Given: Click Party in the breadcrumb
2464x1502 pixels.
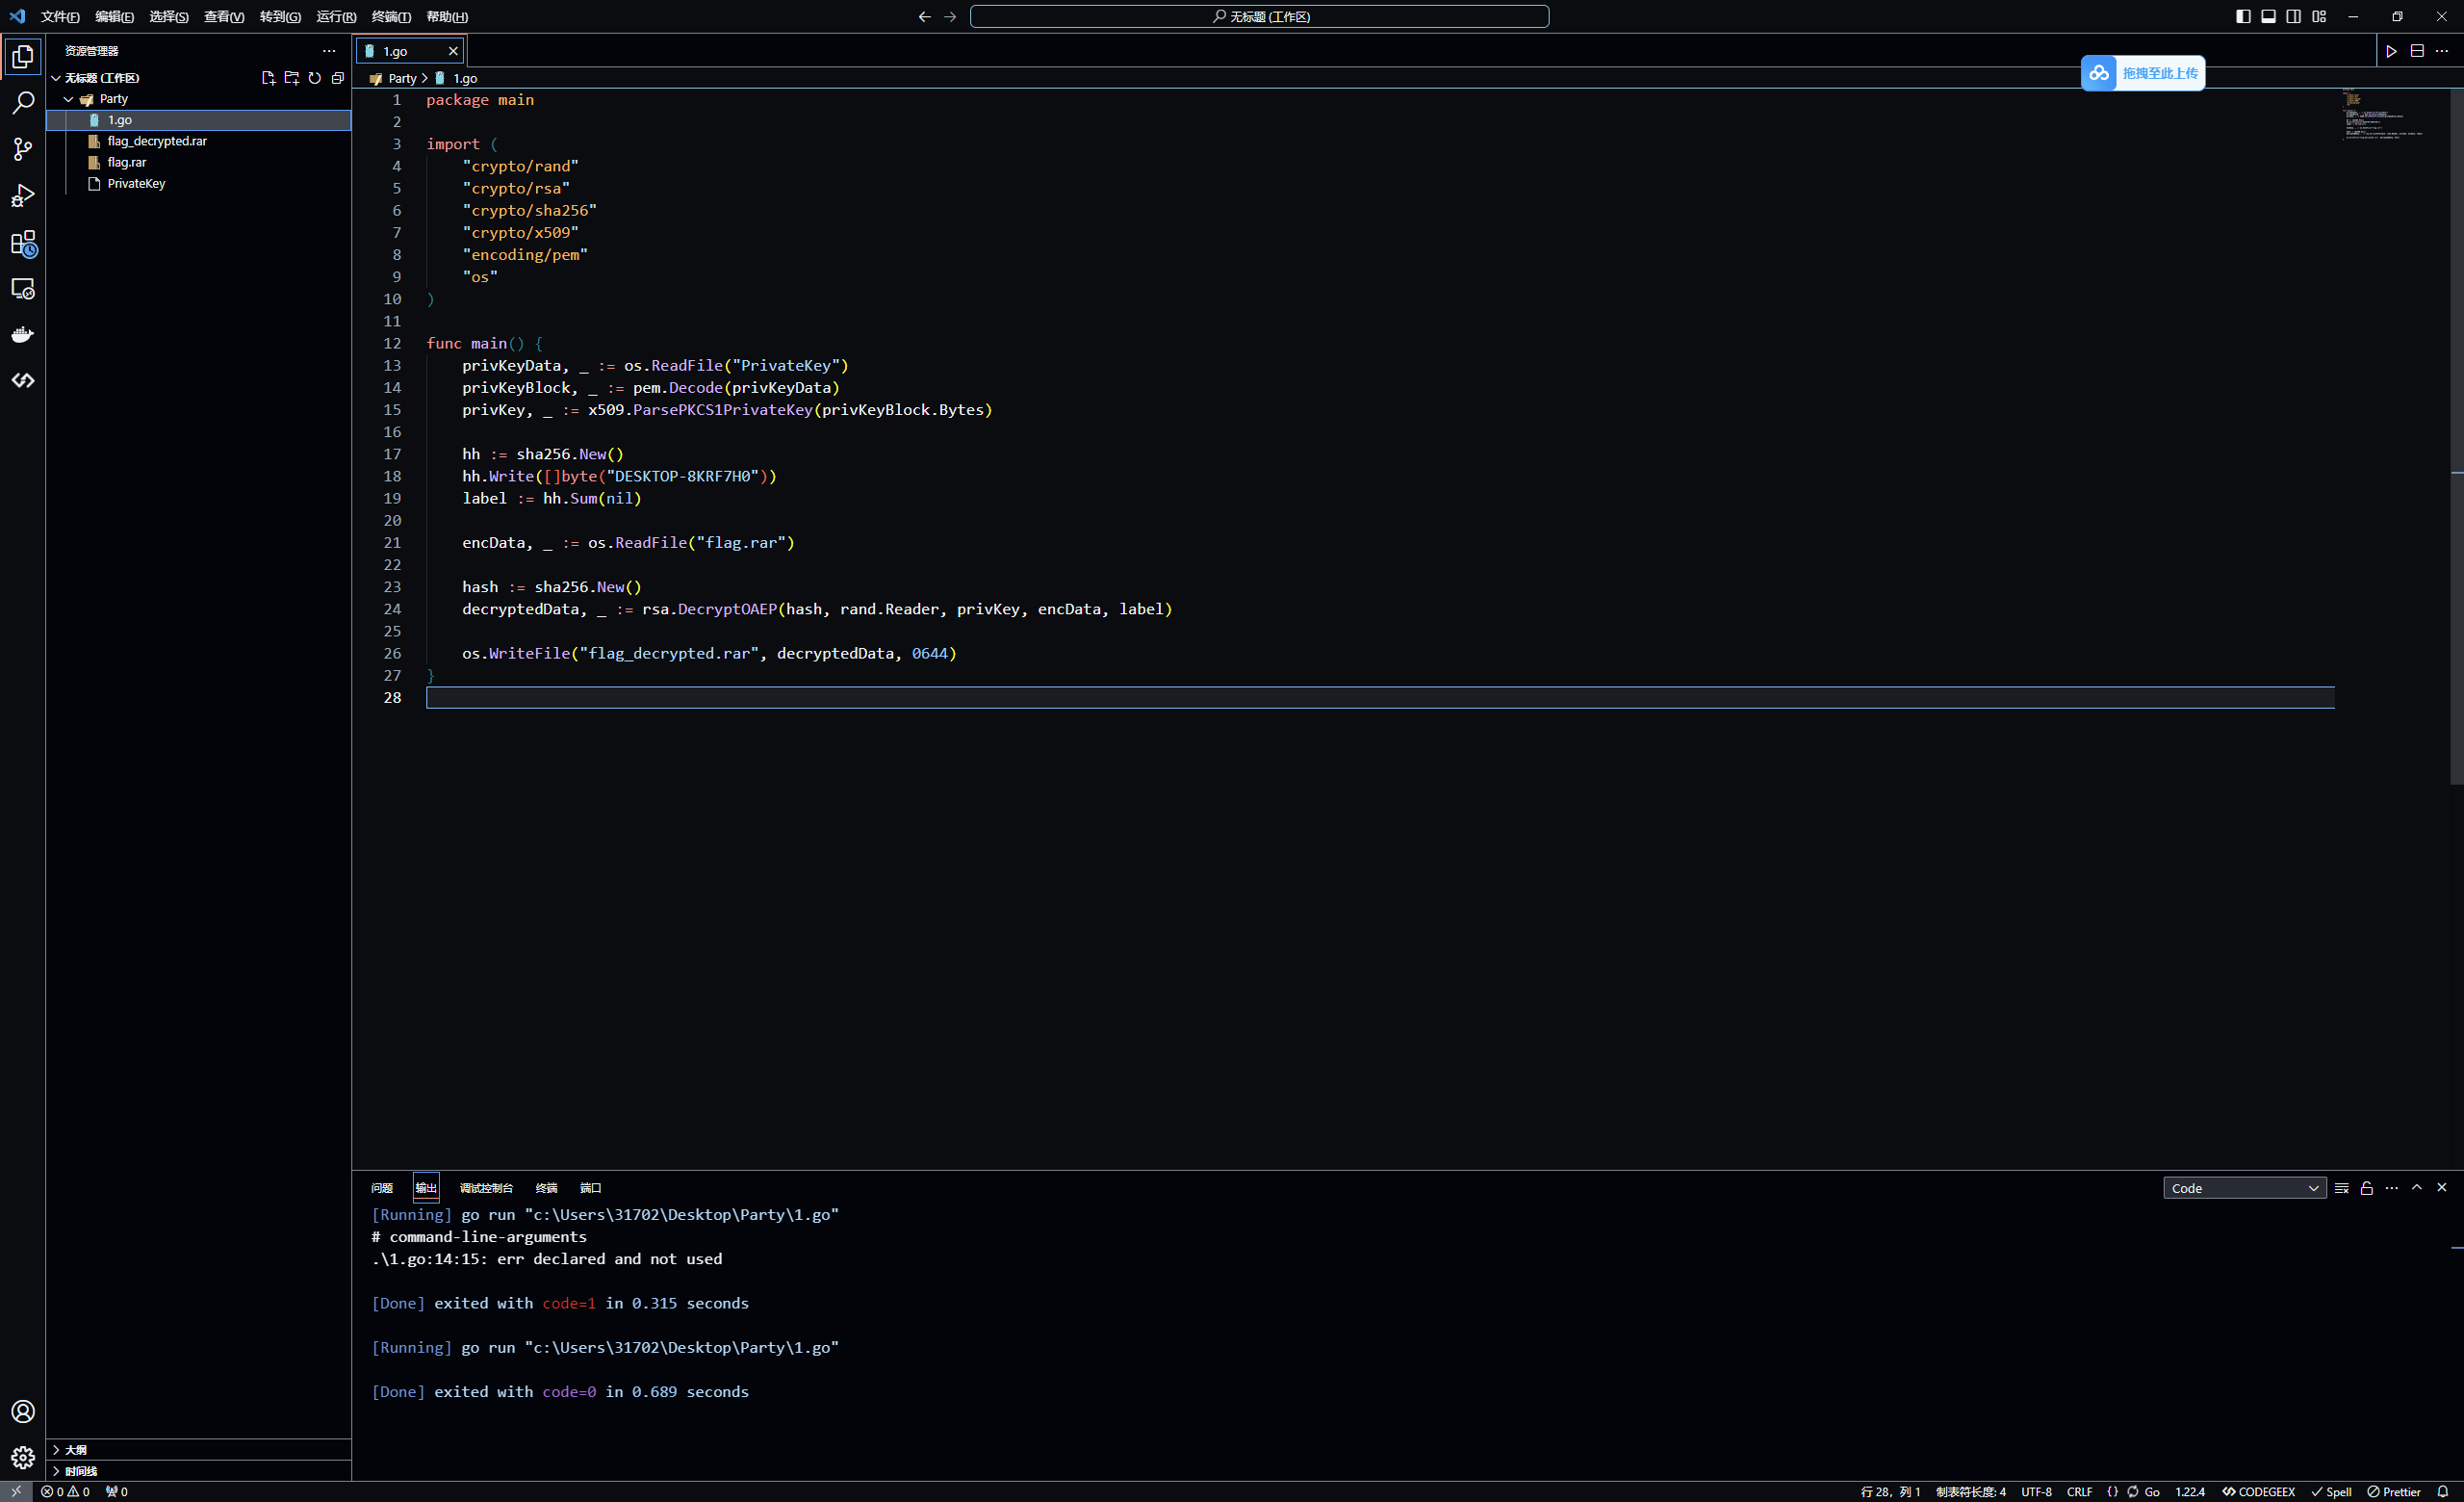Looking at the screenshot, I should 402,78.
